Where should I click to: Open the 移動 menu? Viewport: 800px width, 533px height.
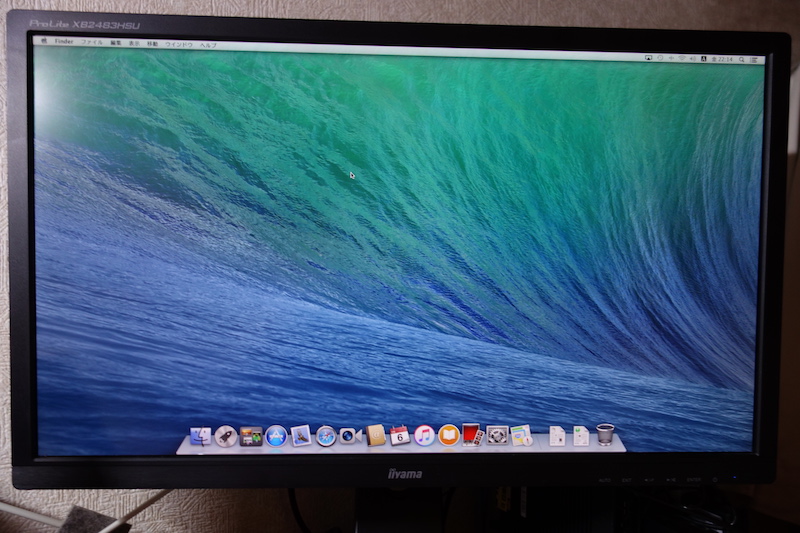click(153, 44)
